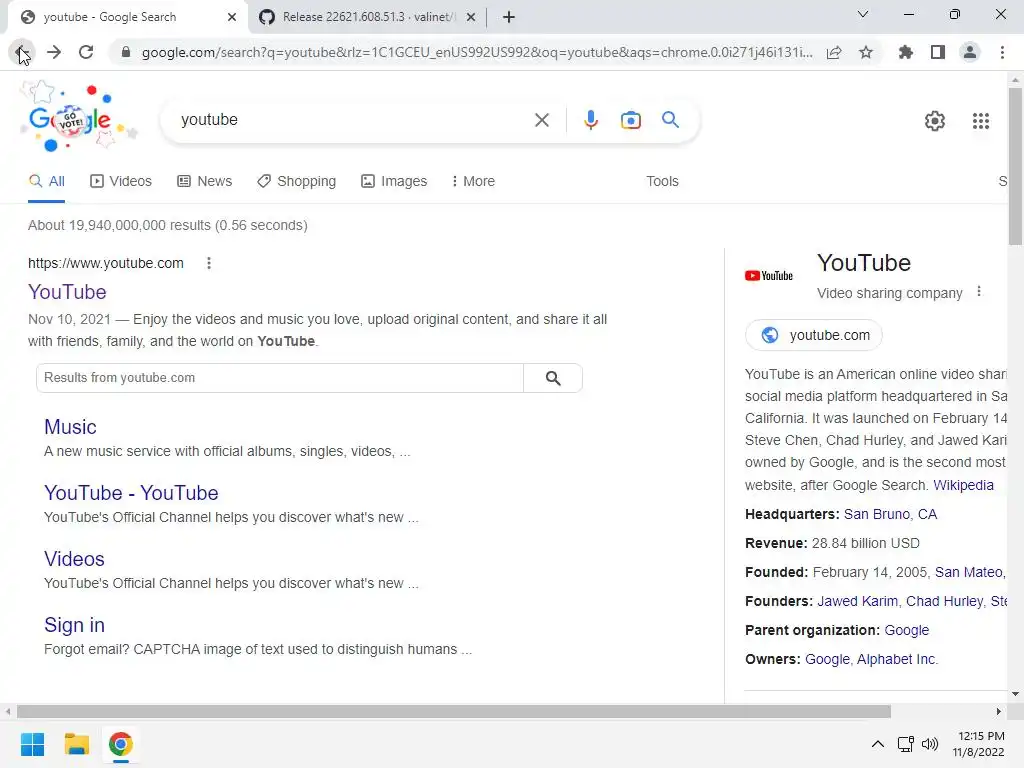The width and height of the screenshot is (1024, 768).
Task: Open the main YouTube result title
Action: (67, 292)
